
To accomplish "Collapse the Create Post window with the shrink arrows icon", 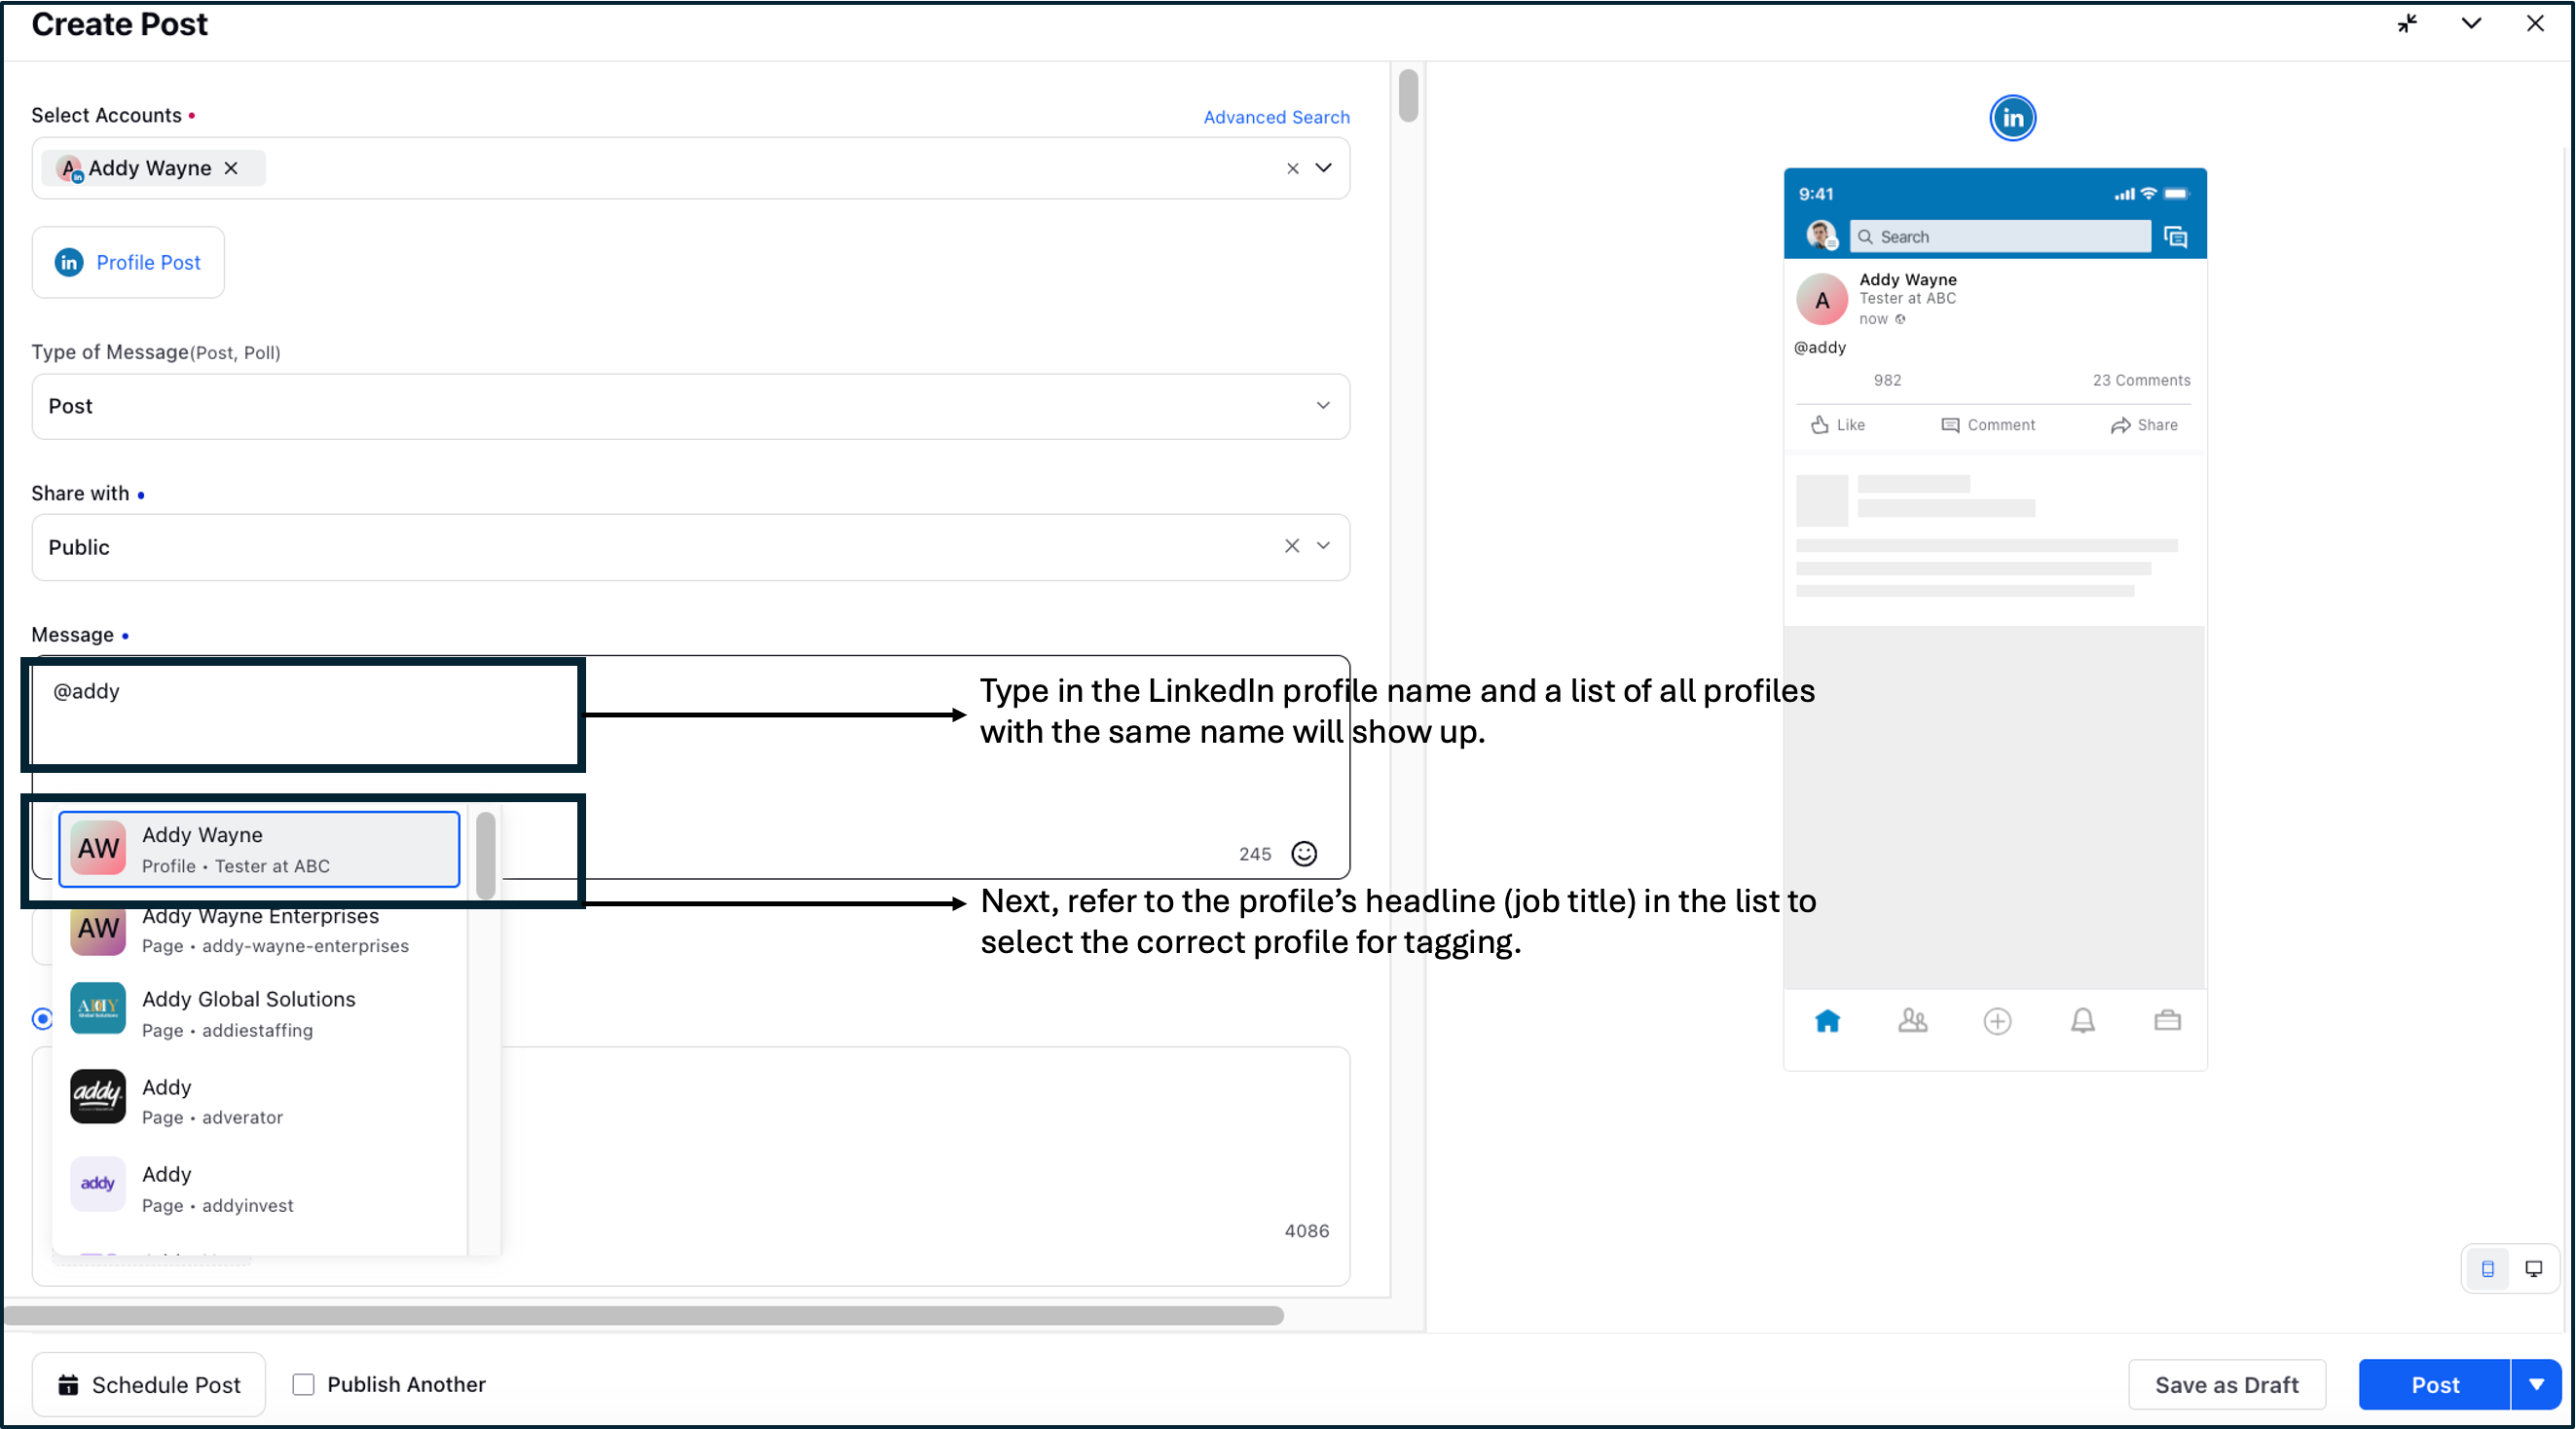I will (x=2407, y=23).
